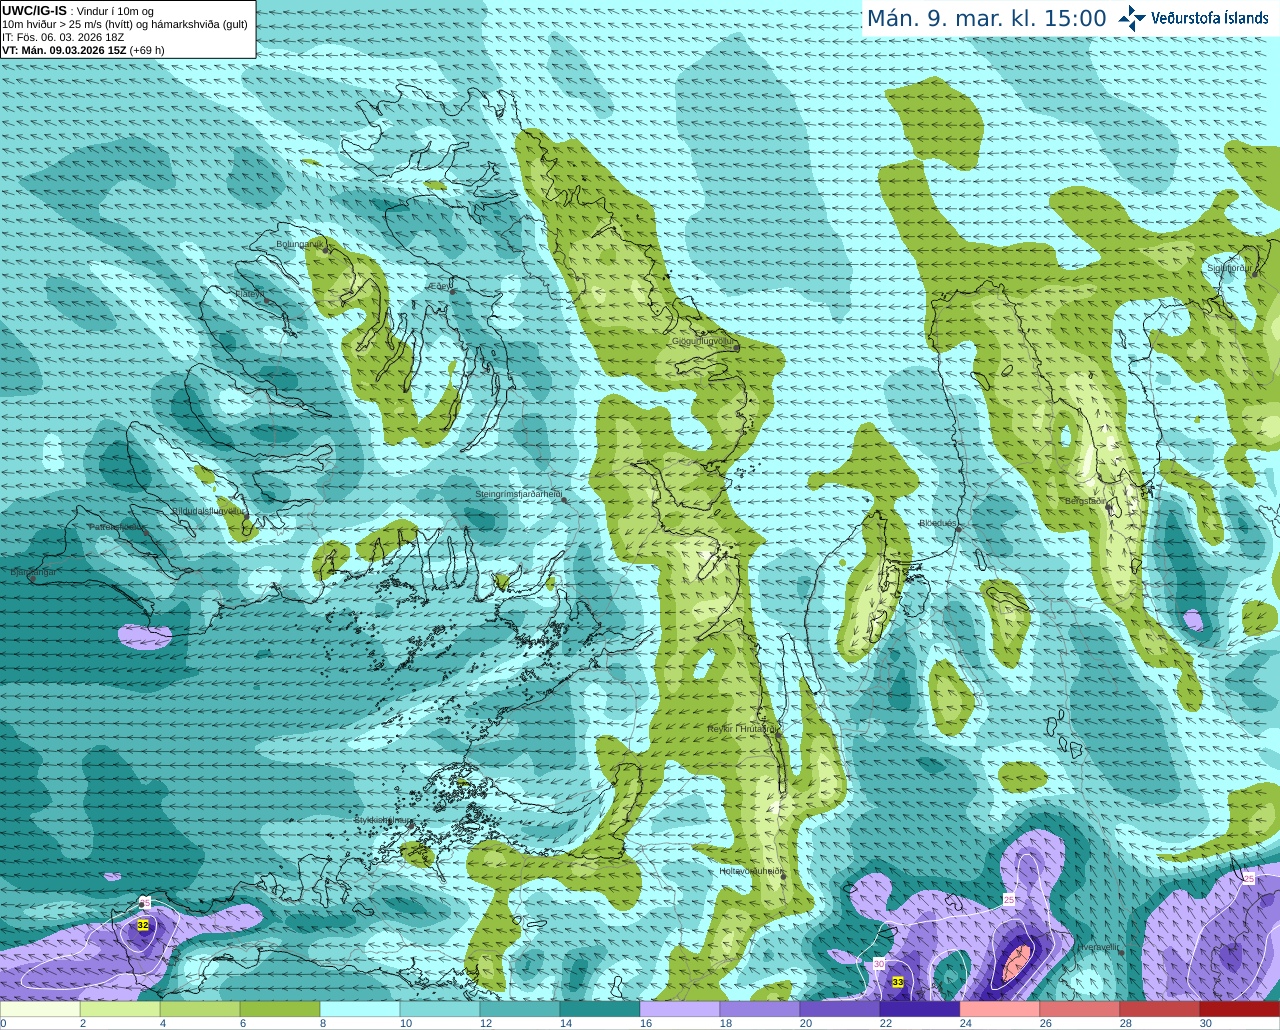The height and width of the screenshot is (1030, 1280).
Task: Click the 6–8 m/s olive green legend swatch
Action: tap(280, 1009)
